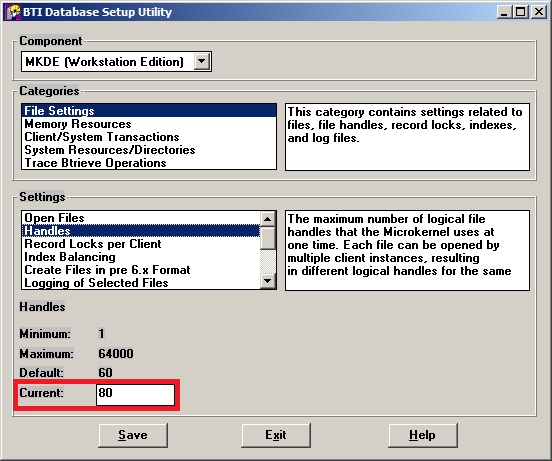Select the File Settings category
This screenshot has width=552, height=461.
(149, 110)
